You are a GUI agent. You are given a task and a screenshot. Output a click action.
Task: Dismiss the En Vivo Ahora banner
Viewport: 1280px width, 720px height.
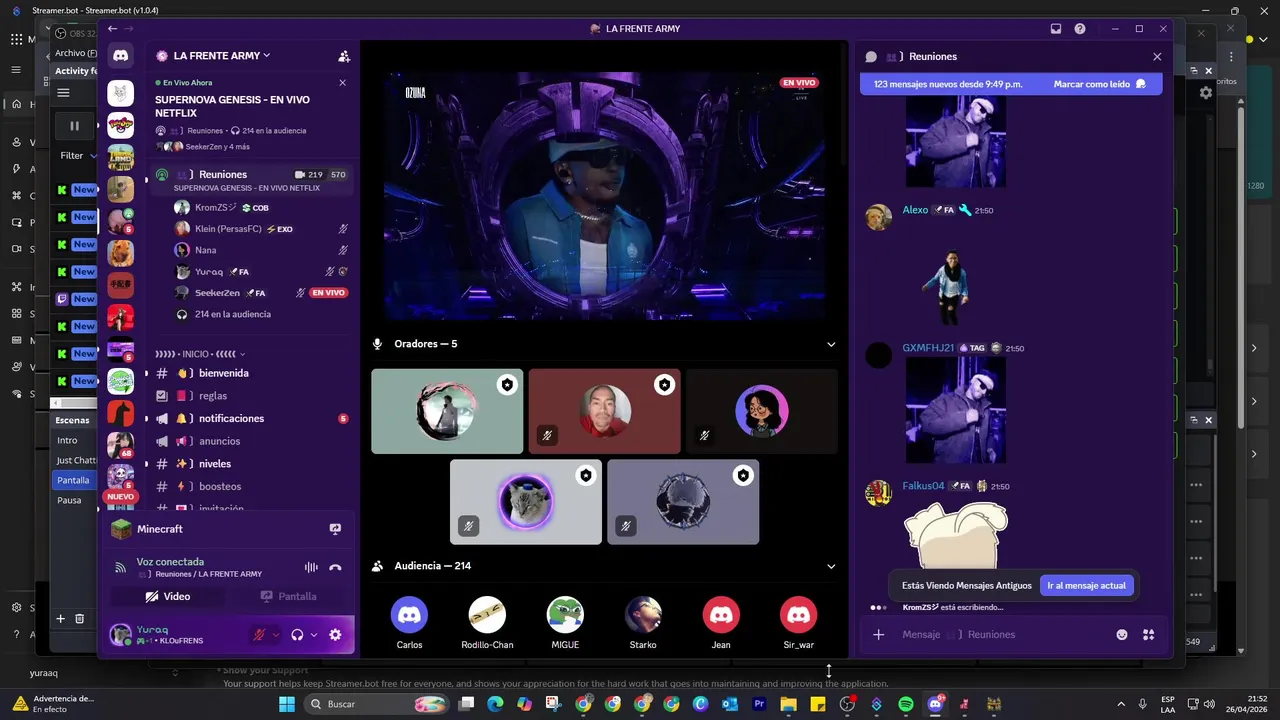pyautogui.click(x=342, y=83)
